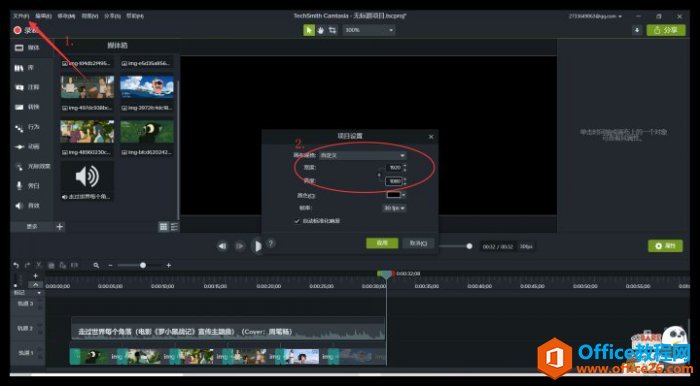Click the help question mark icon
700x386 pixels.
coord(271,243)
